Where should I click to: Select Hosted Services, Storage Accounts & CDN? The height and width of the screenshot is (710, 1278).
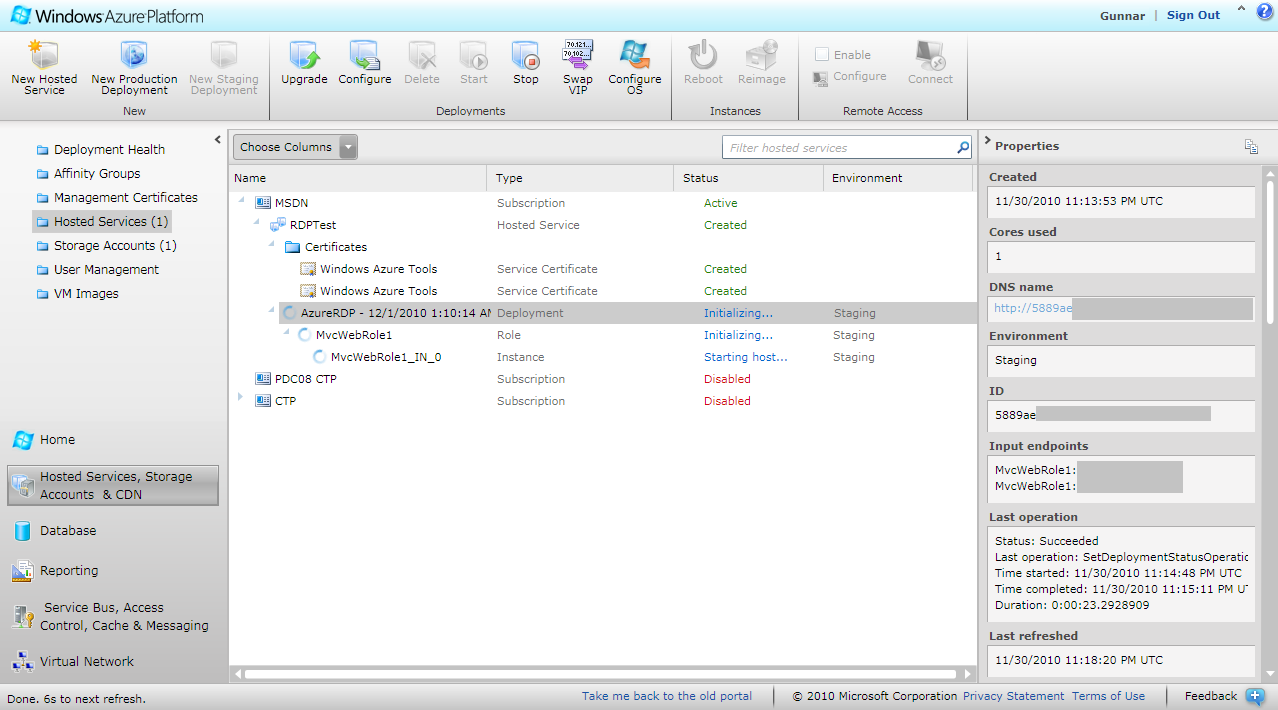tap(113, 486)
